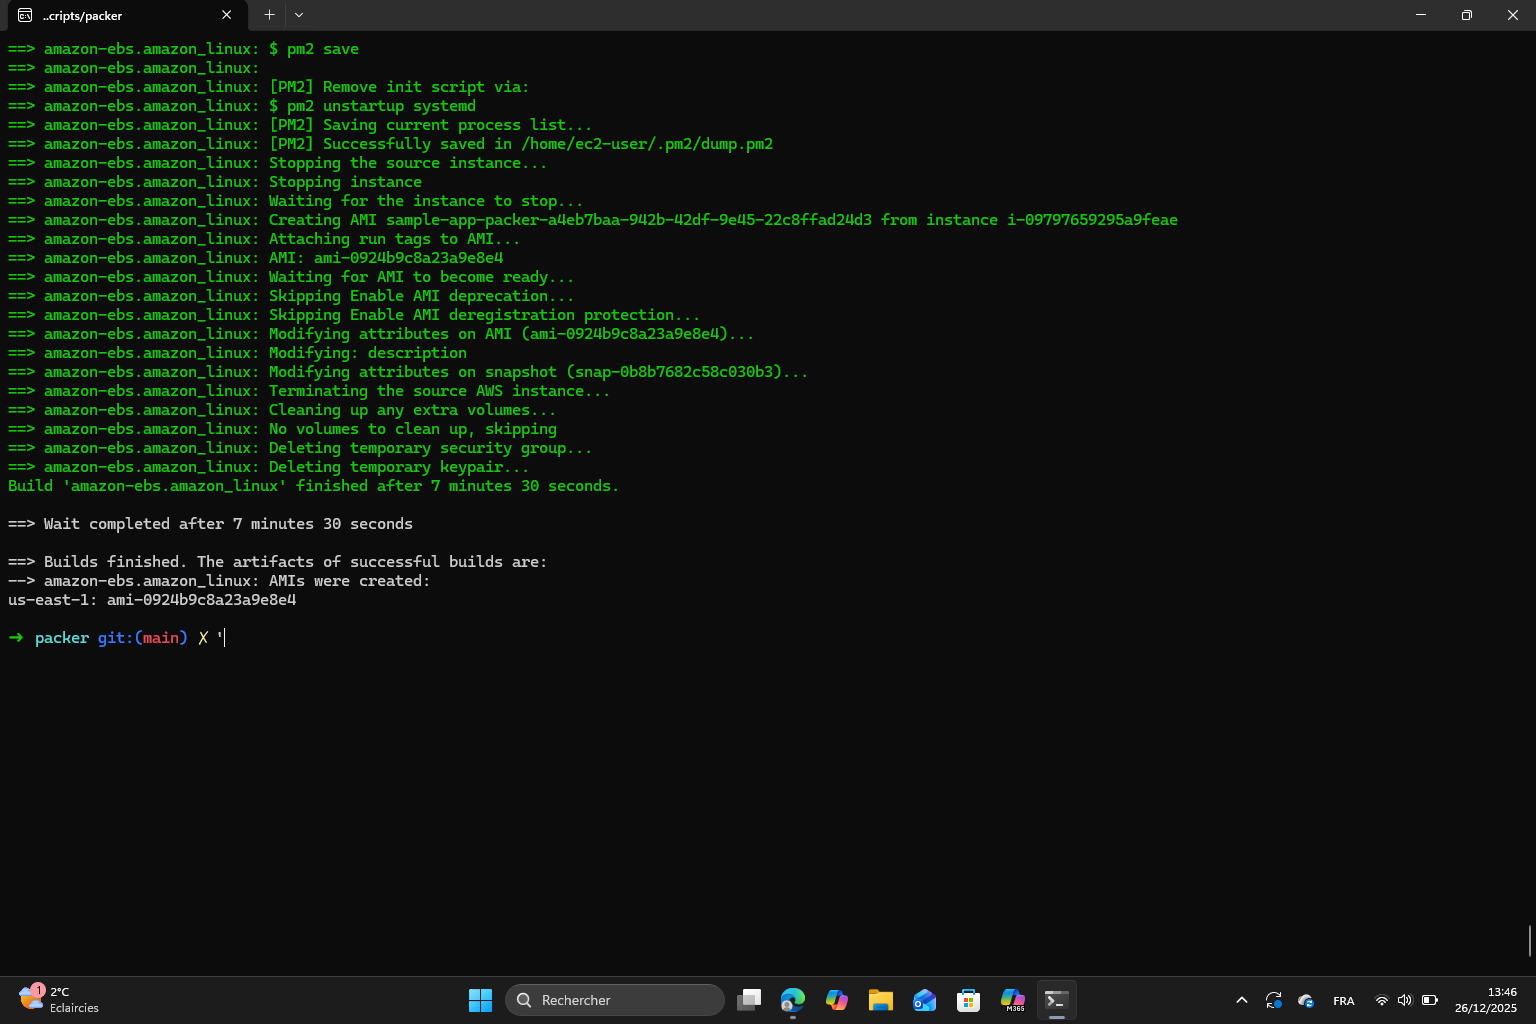1536x1024 pixels.
Task: Open File Explorer from the taskbar
Action: 881,1000
